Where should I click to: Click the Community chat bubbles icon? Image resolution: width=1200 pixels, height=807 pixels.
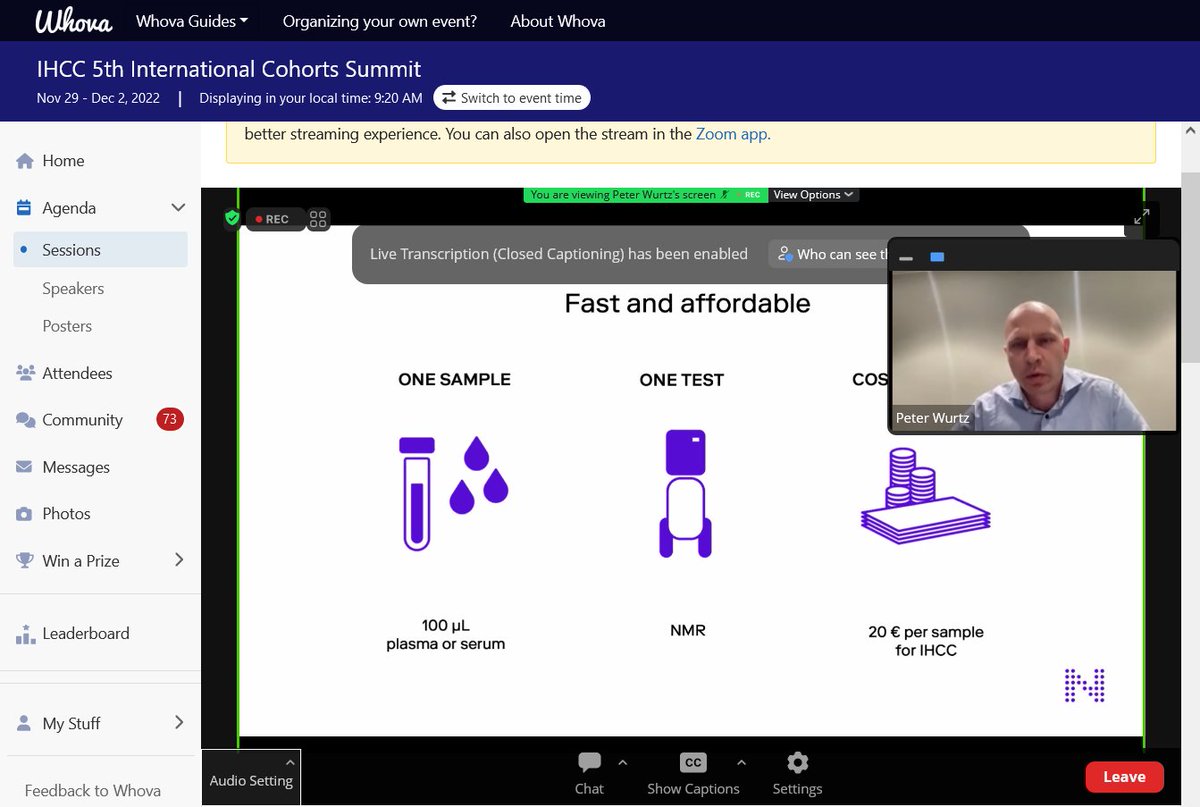25,420
